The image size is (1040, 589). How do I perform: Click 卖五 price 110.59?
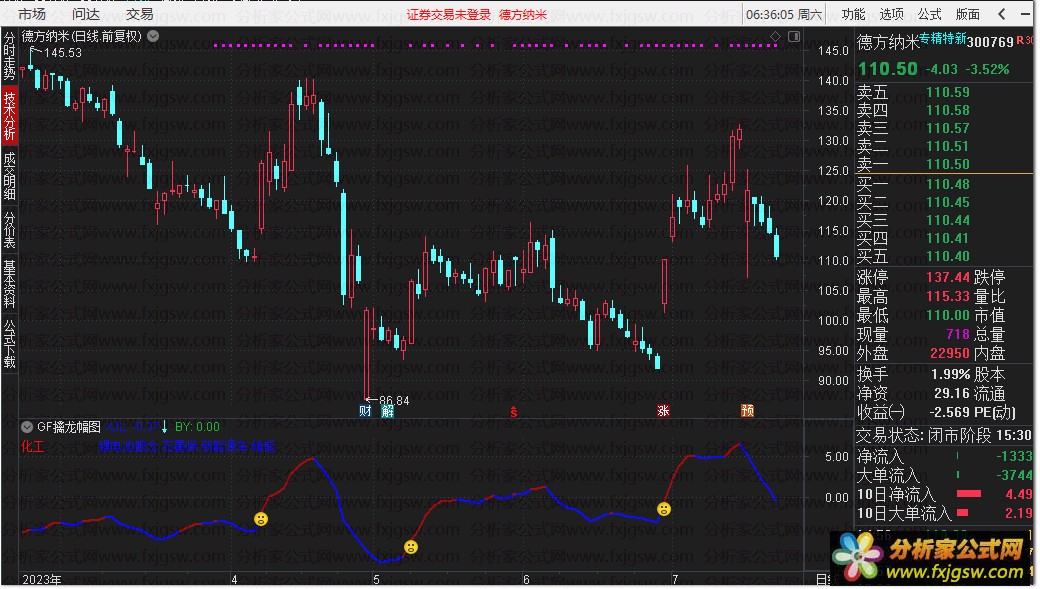(948, 92)
